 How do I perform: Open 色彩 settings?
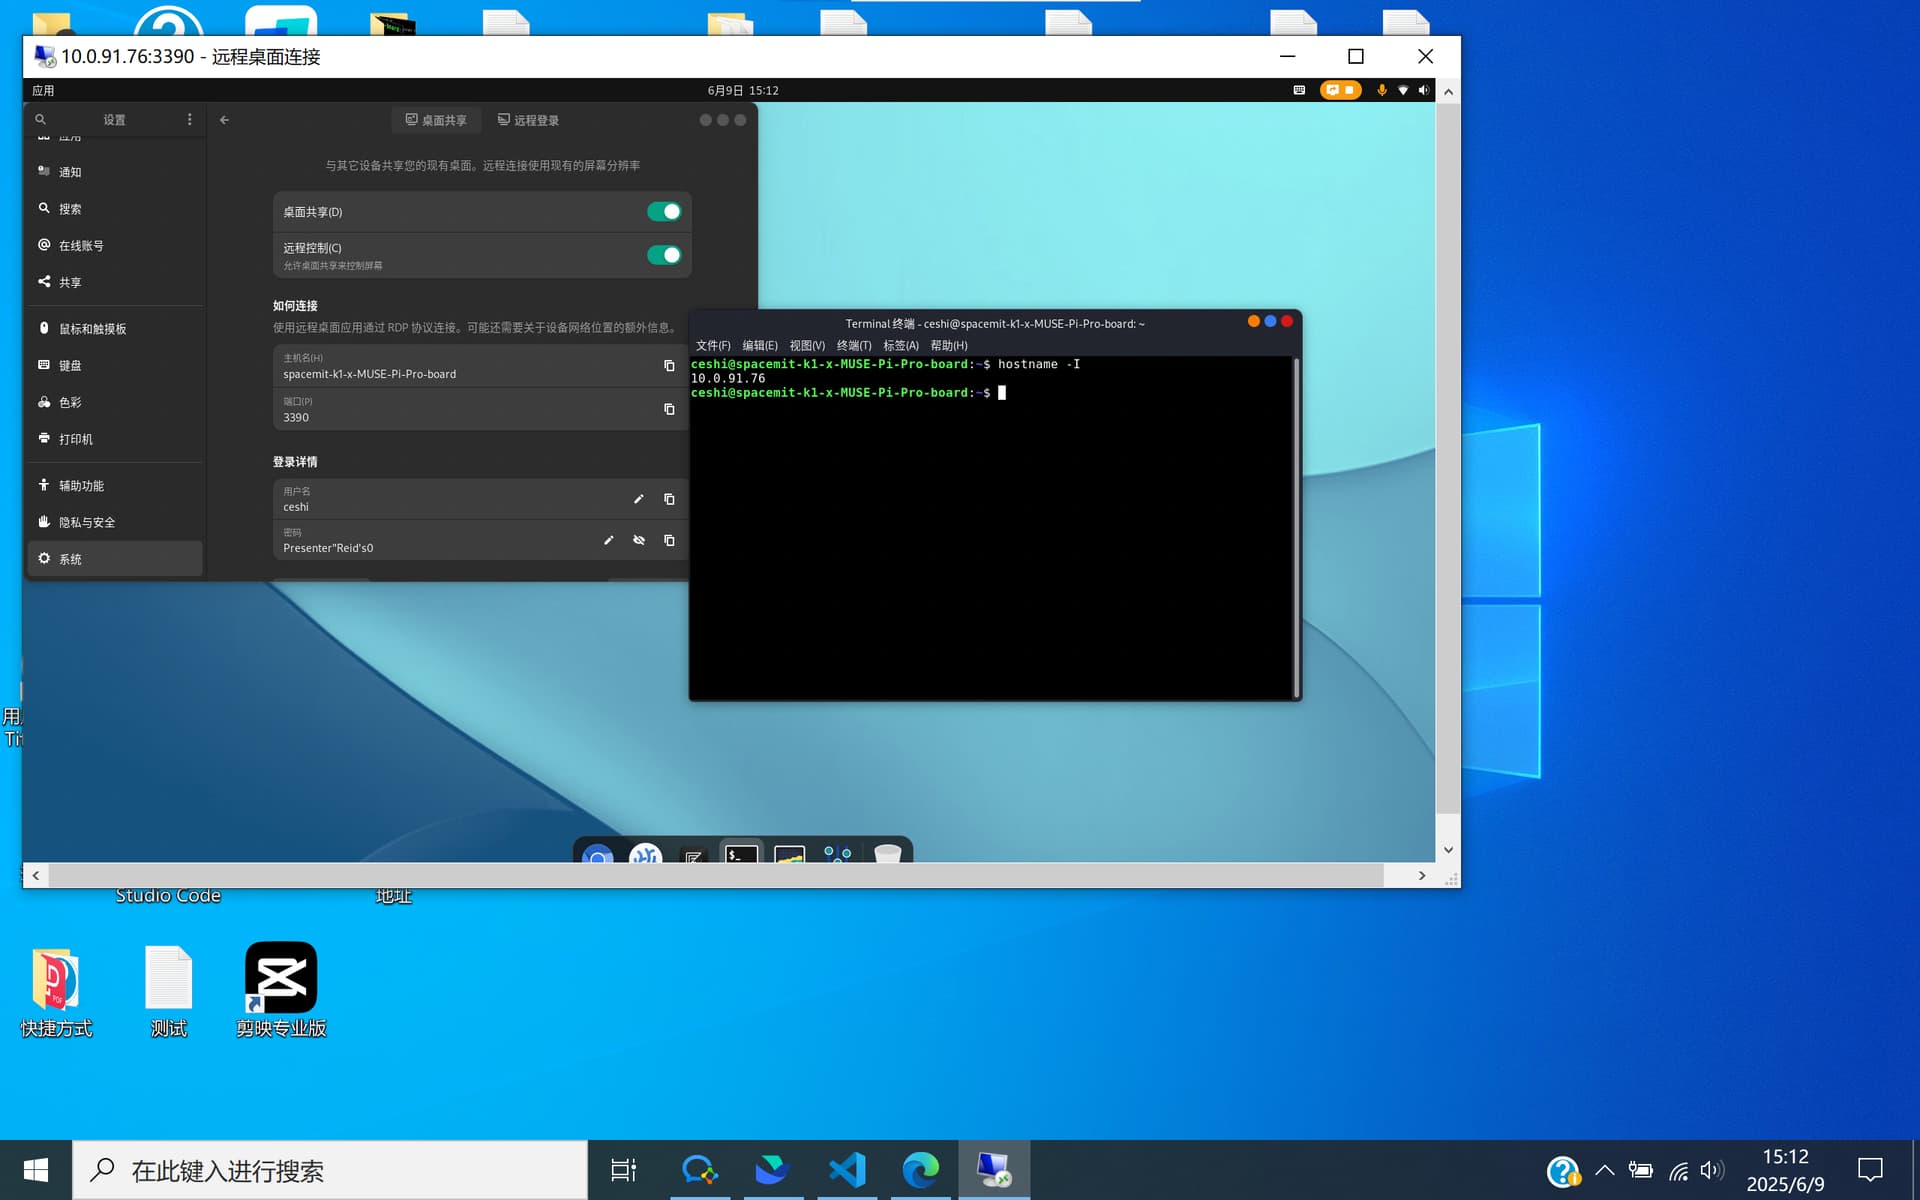[x=115, y=403]
